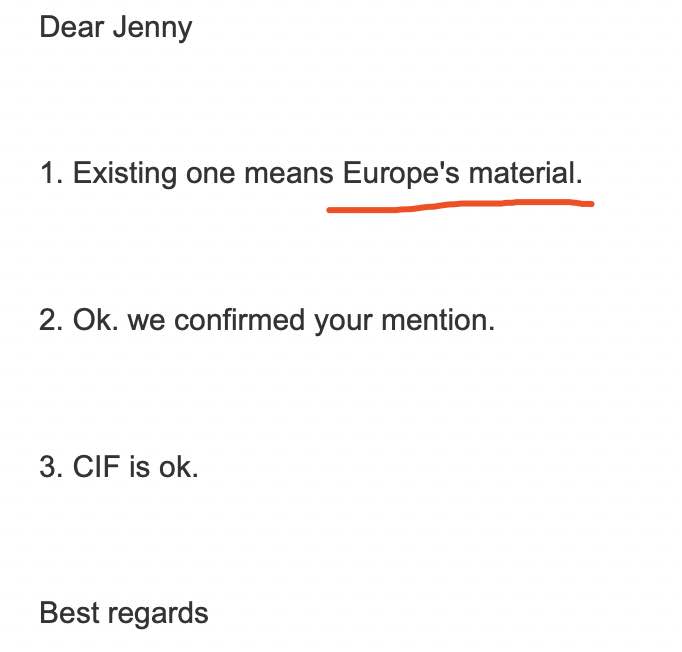This screenshot has height=652, width=682.
Task: Click the word "mention."
Action: (x=438, y=320)
